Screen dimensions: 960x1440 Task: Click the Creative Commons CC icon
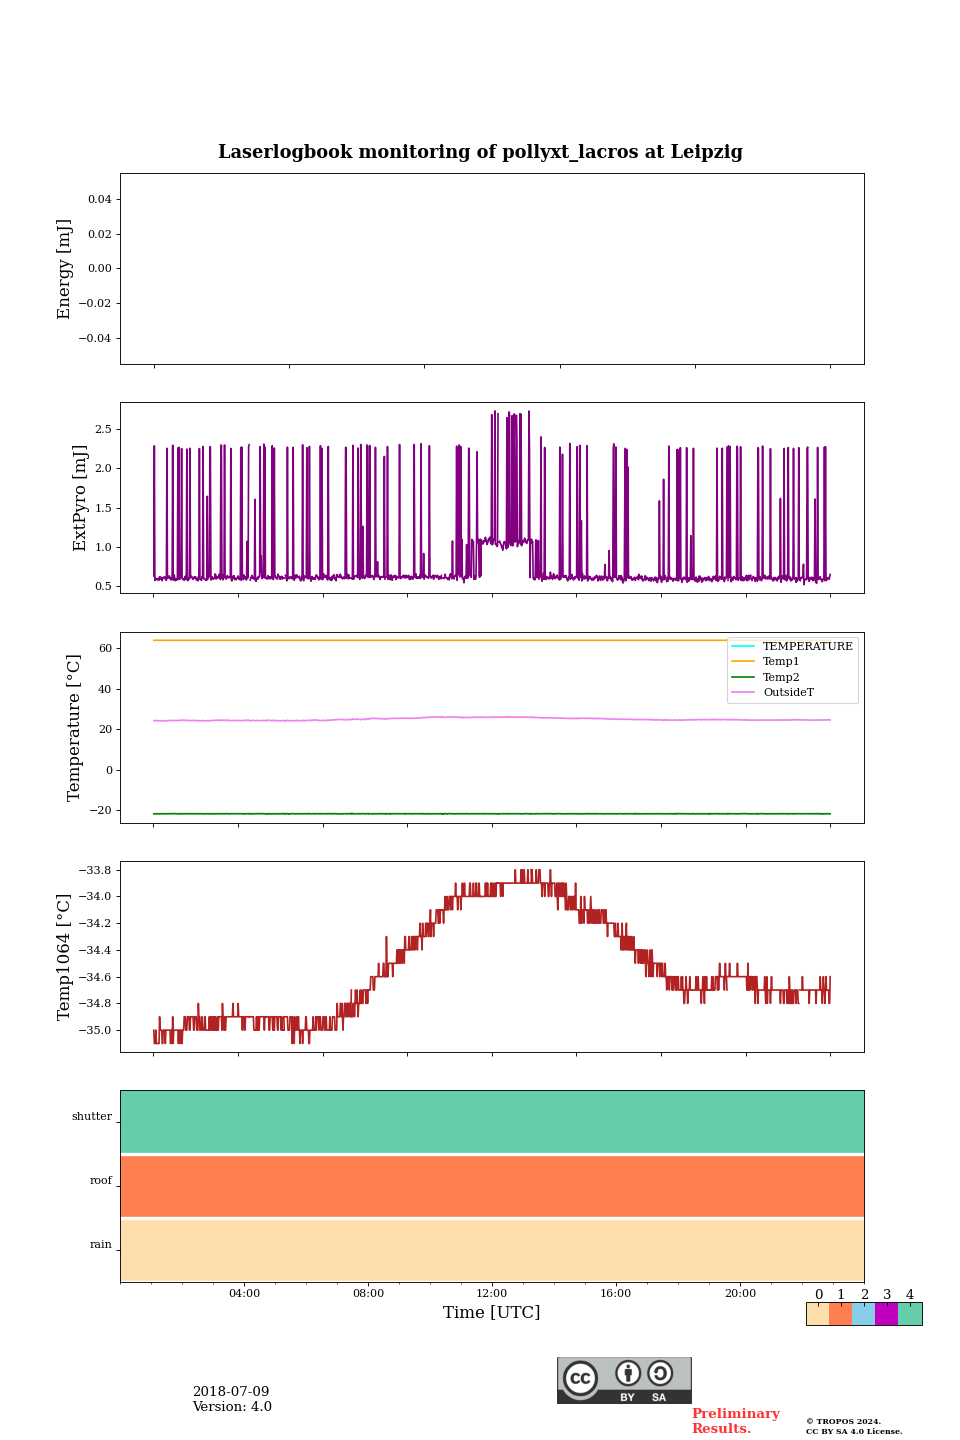point(580,1378)
